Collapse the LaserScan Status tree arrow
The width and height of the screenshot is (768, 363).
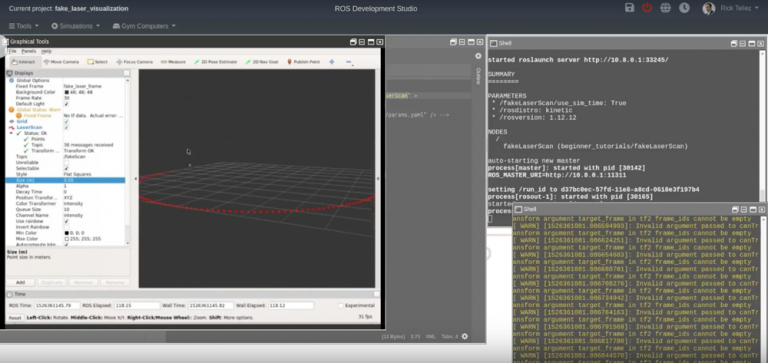12,133
